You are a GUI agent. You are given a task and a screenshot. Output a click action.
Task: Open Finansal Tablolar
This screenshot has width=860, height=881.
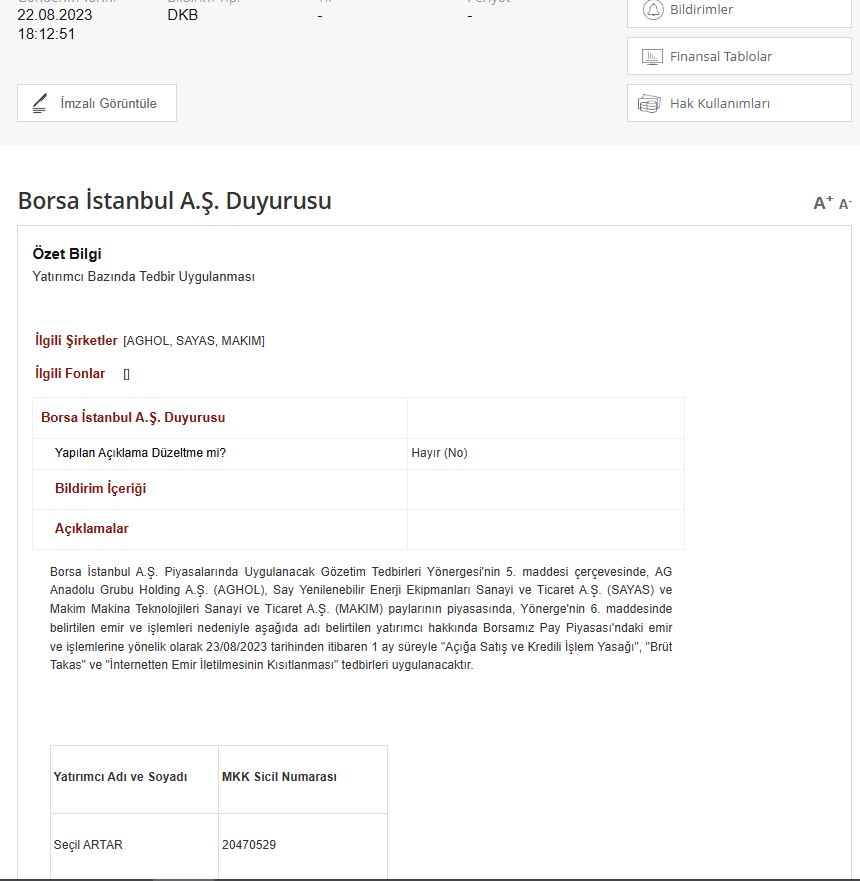point(739,56)
